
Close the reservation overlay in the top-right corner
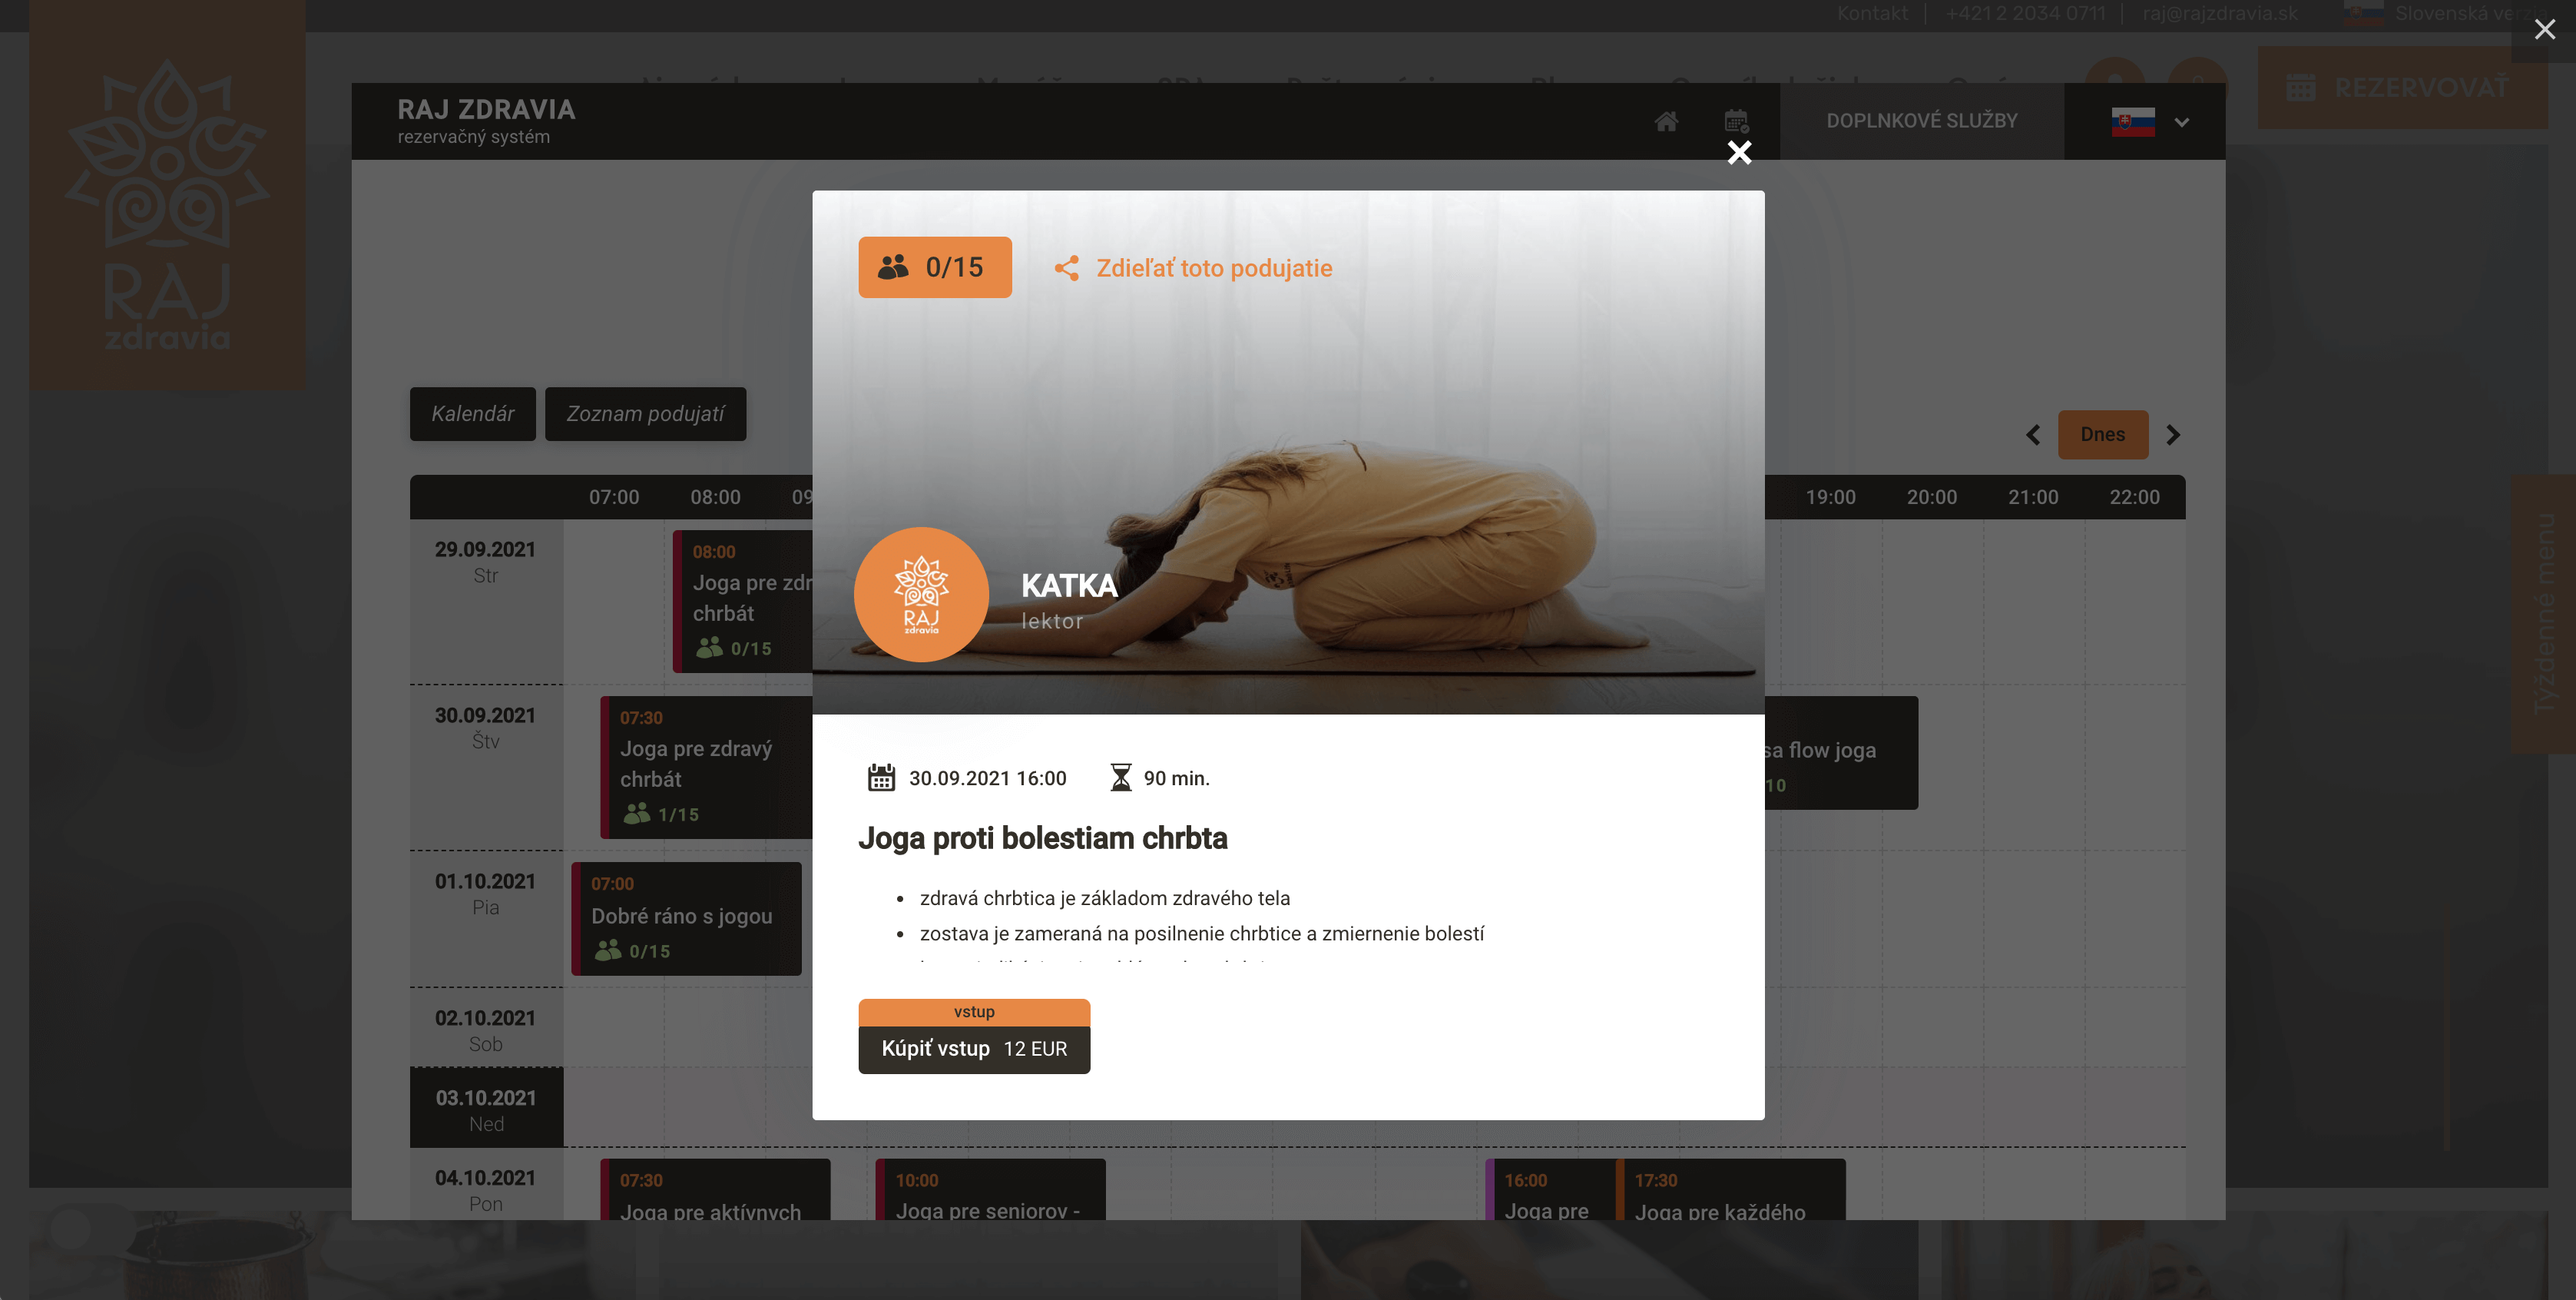point(2544,30)
